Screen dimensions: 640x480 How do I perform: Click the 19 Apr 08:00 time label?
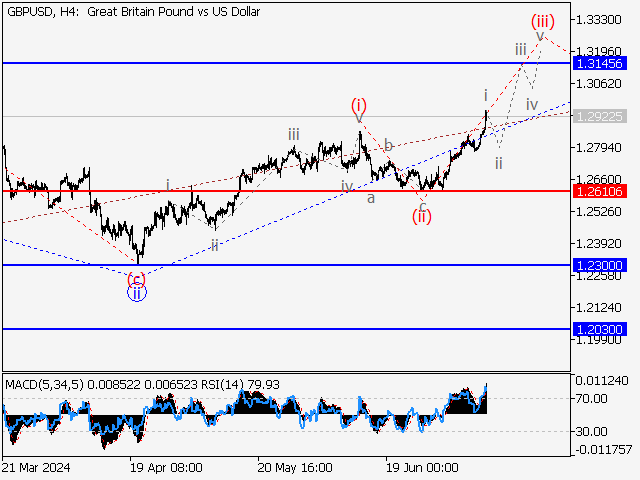pos(166,467)
